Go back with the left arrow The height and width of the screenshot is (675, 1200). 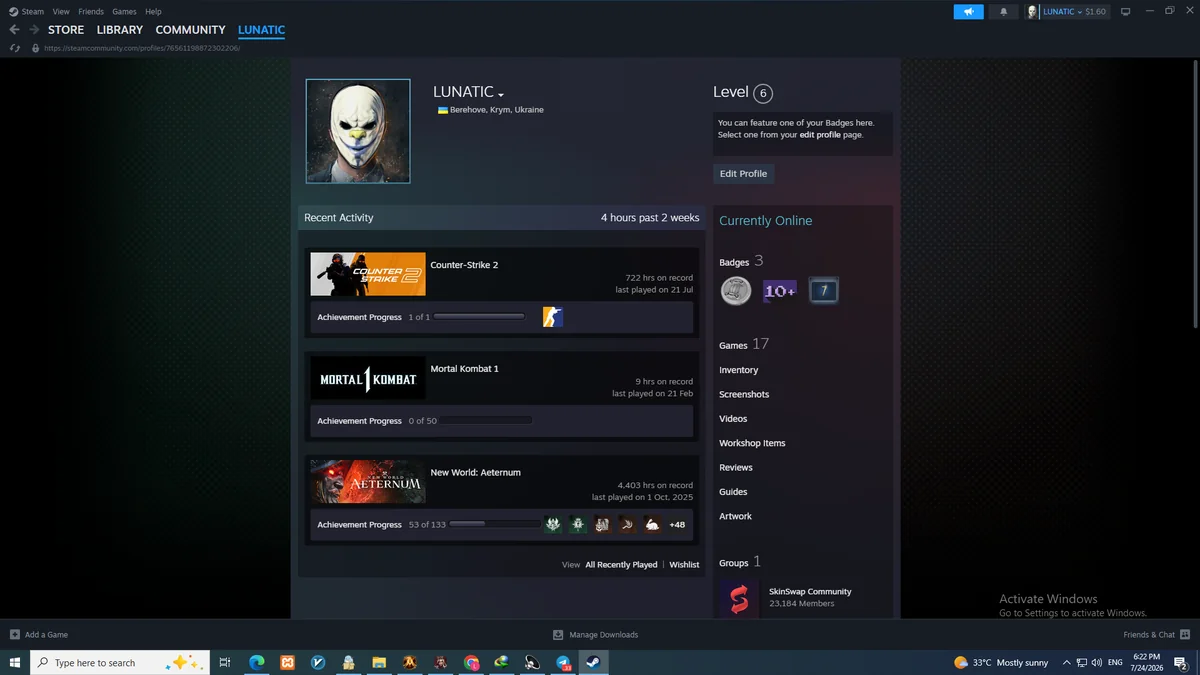(x=14, y=30)
